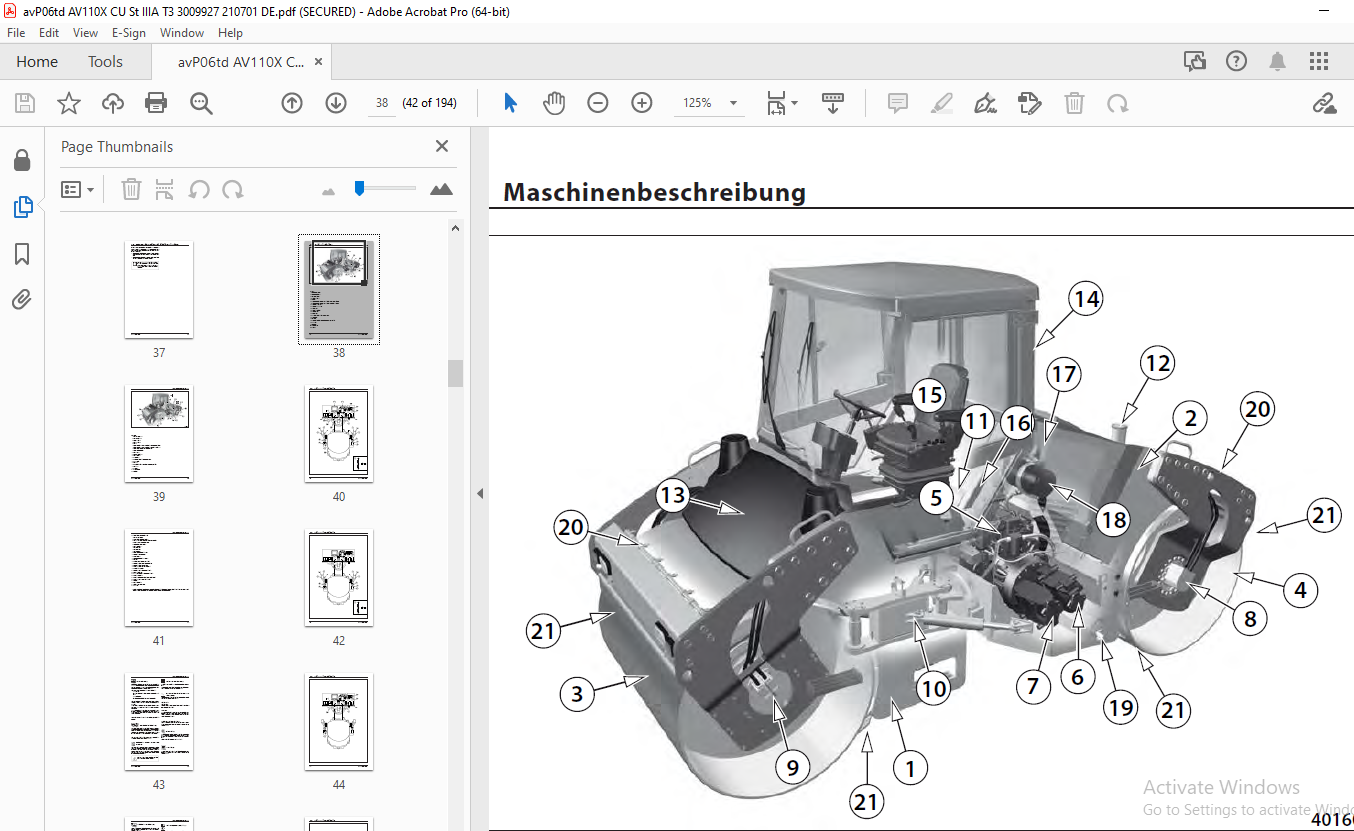Delete with the toolbar trash icon
Viewport: 1354px width, 831px height.
tap(1074, 103)
